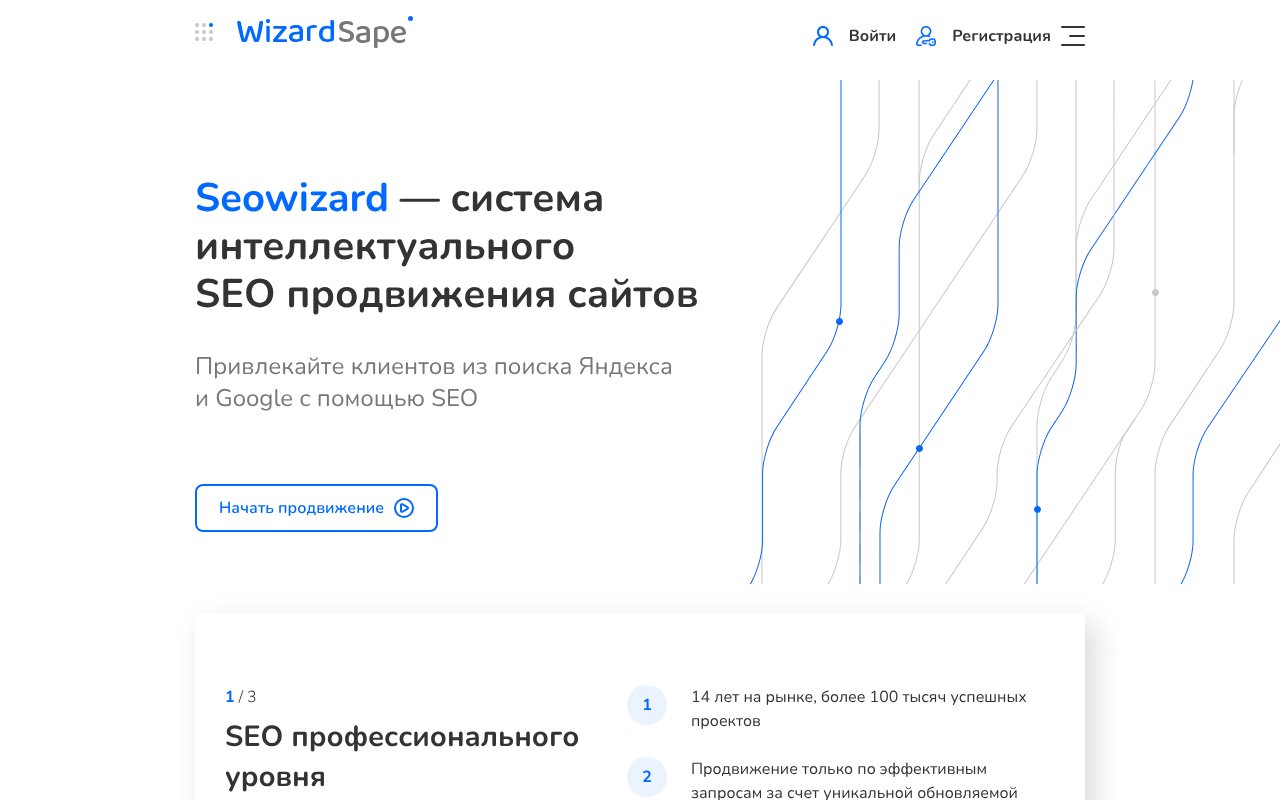This screenshot has width=1280, height=800.
Task: Click the 1 / 3 slide counter
Action: (239, 697)
